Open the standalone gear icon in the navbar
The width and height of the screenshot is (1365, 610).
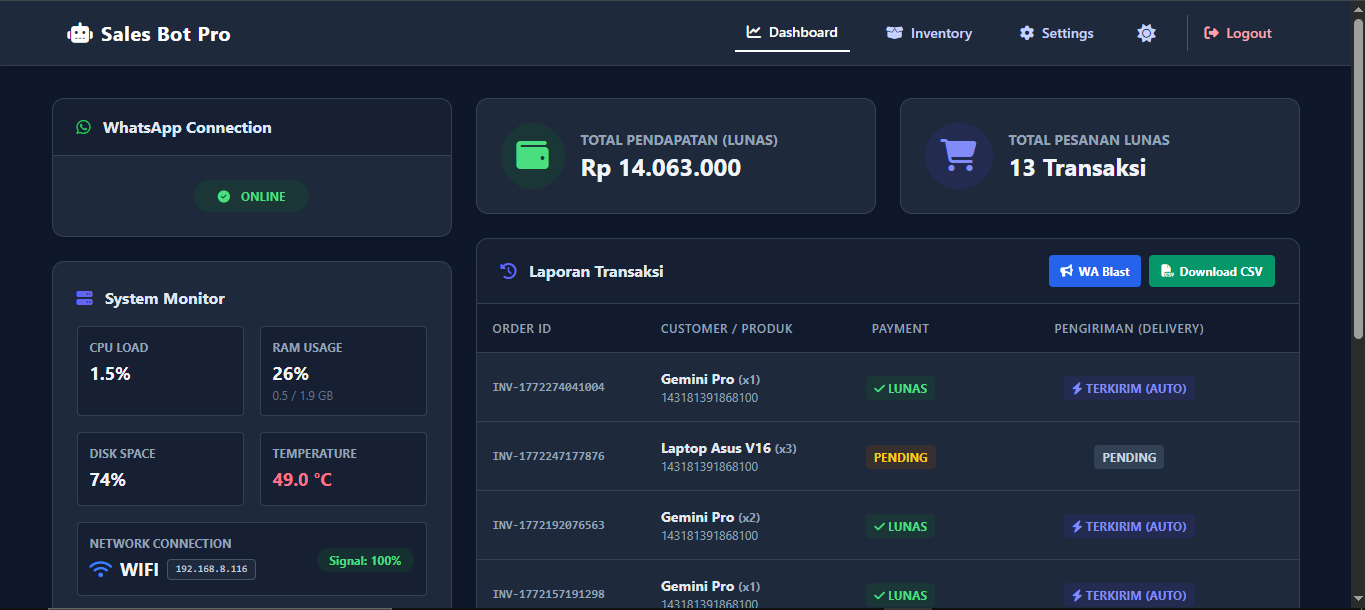[x=1146, y=32]
